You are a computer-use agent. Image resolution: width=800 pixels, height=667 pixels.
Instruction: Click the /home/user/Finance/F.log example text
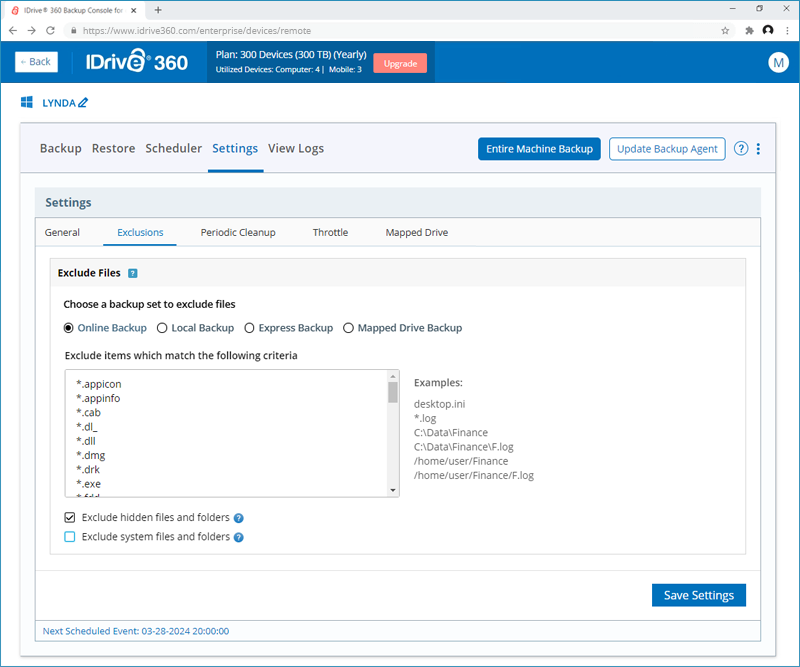(x=473, y=476)
